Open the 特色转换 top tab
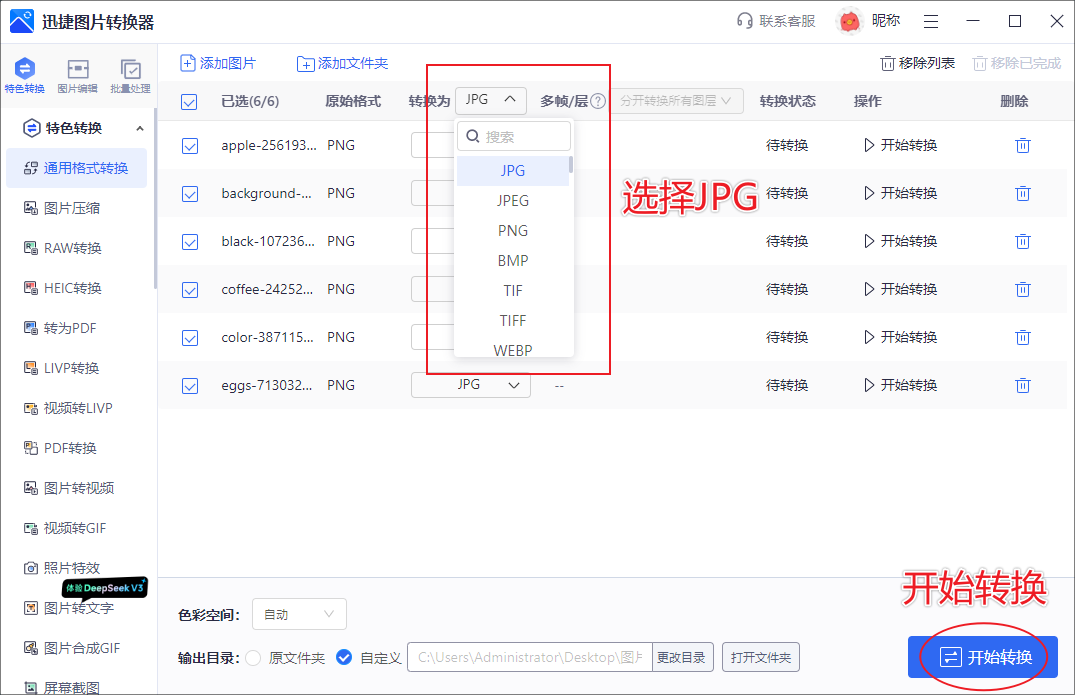Image resolution: width=1075 pixels, height=695 pixels. coord(25,75)
